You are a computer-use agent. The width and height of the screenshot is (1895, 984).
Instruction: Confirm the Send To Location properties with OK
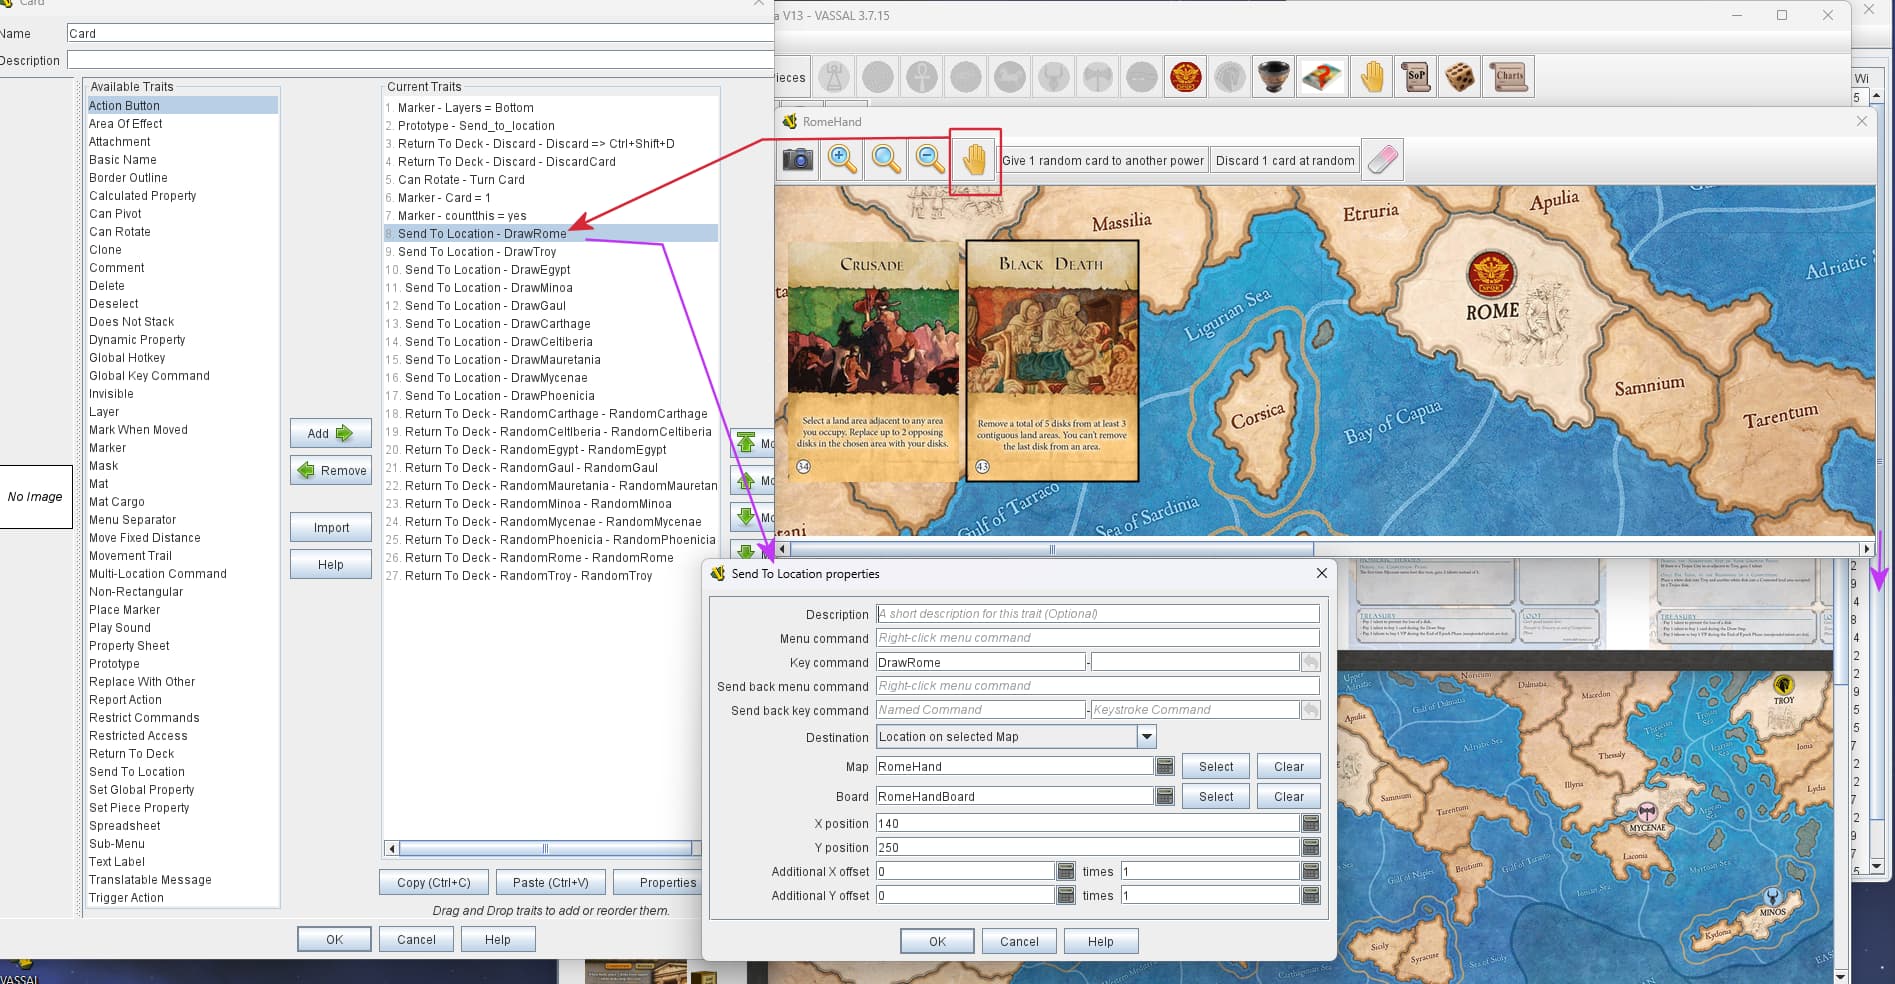coord(937,941)
